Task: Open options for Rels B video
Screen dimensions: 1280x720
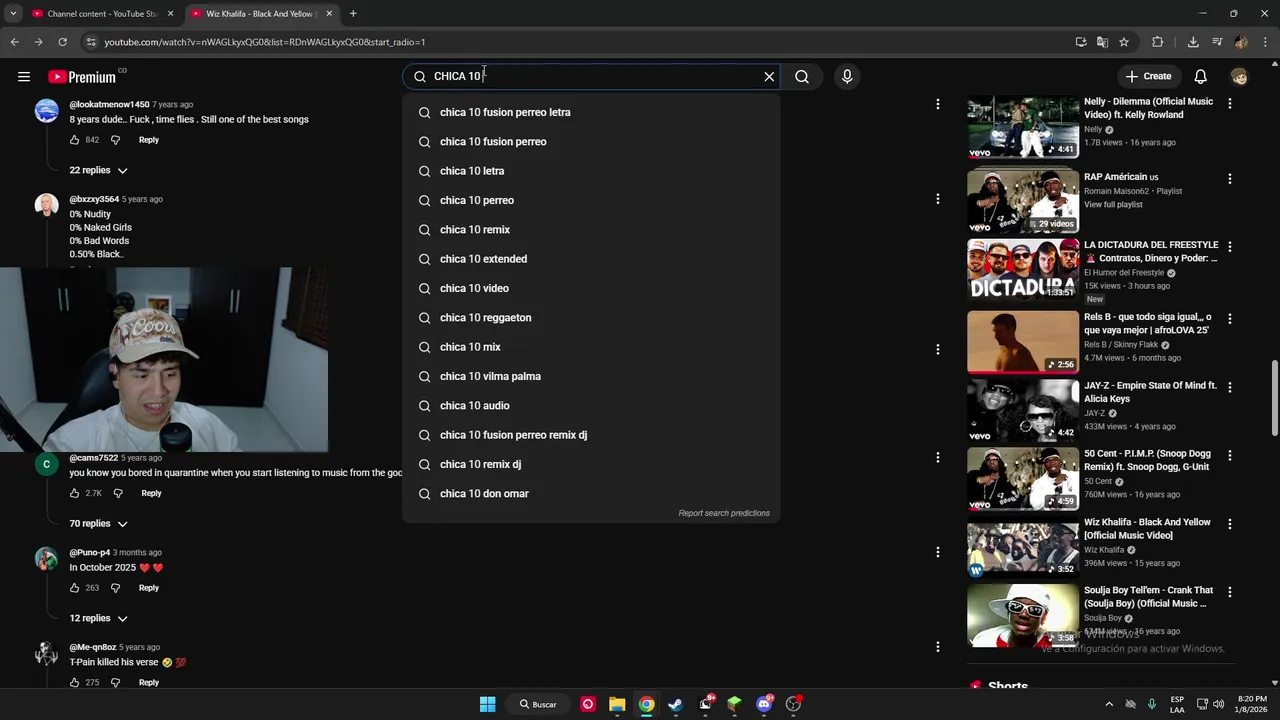Action: click(x=1230, y=319)
